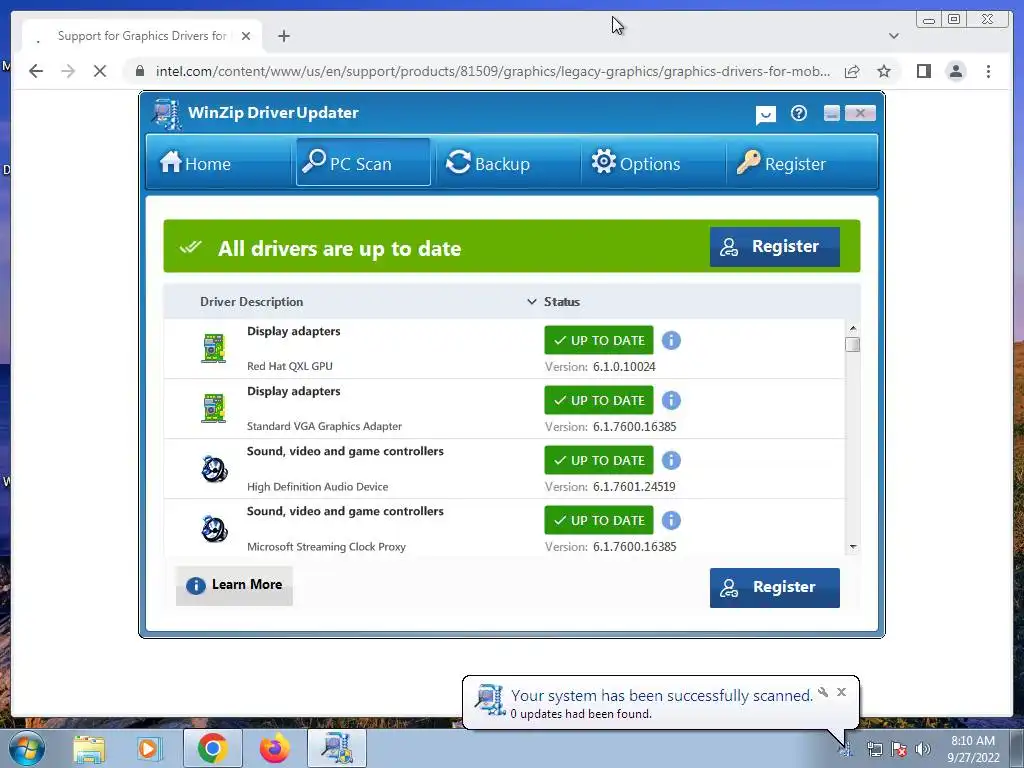Open the Chrome three-dot menu
This screenshot has width=1024, height=768.
[x=988, y=71]
